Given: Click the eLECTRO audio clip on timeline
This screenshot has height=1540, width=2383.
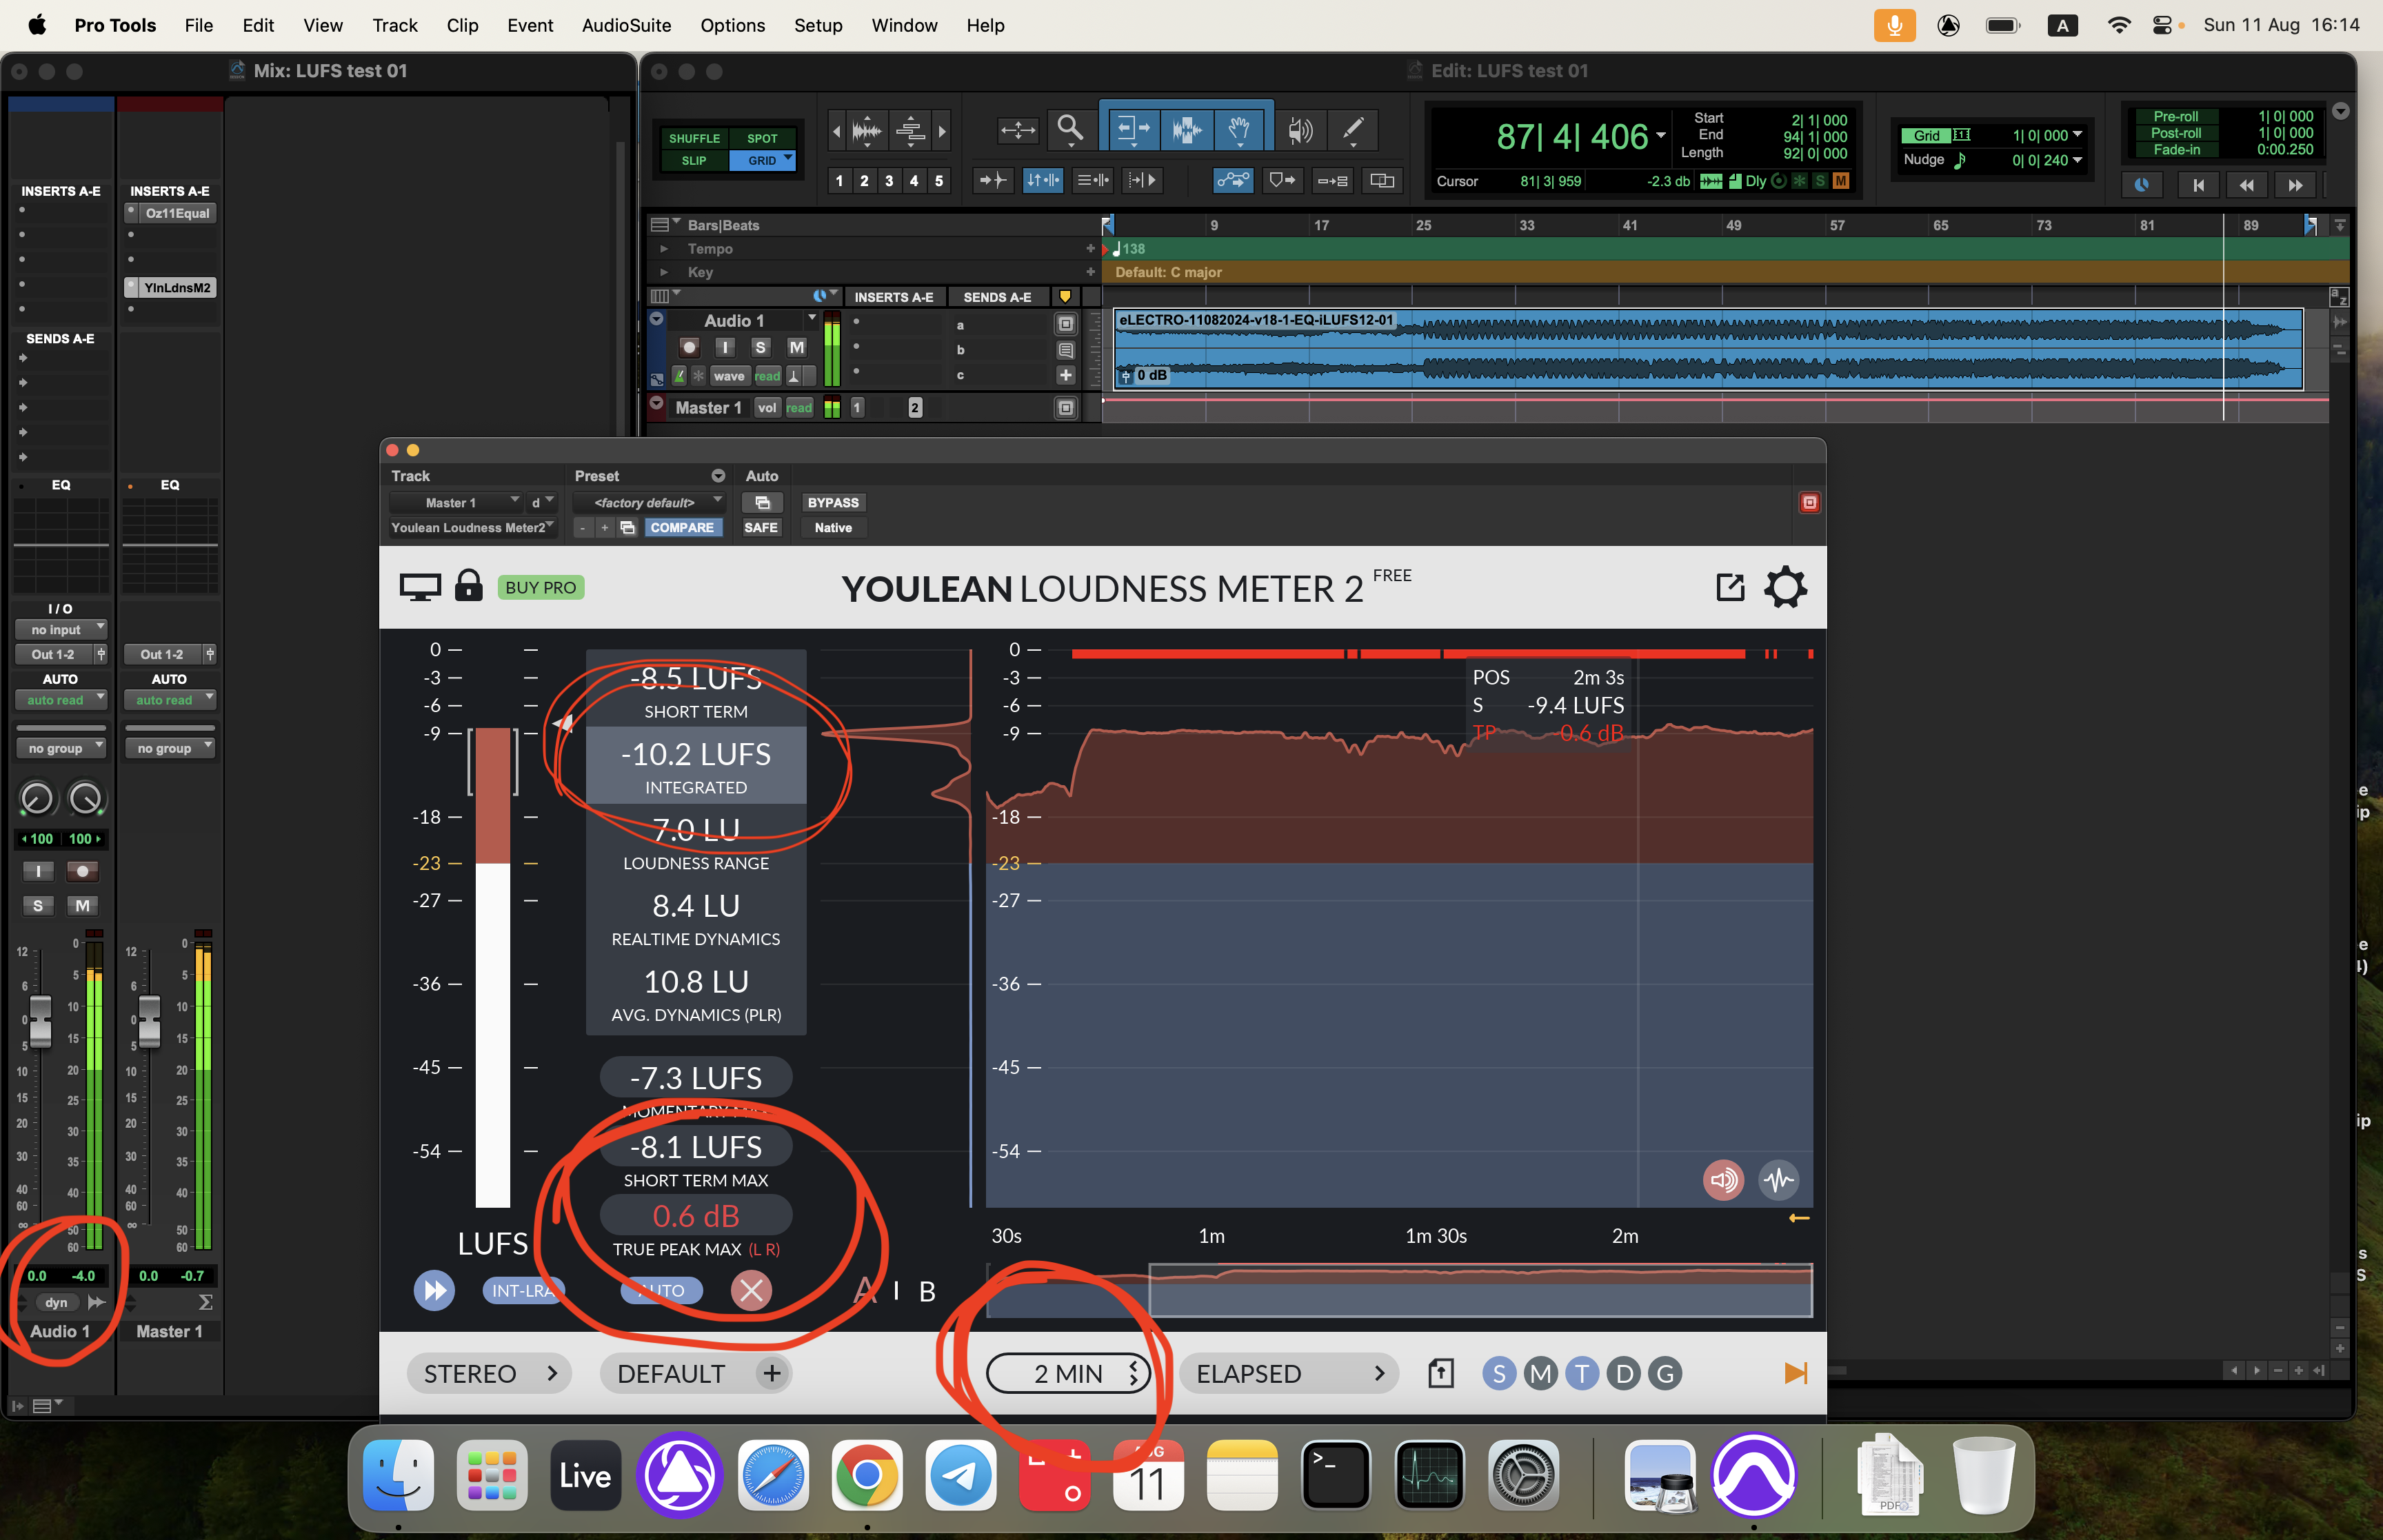Looking at the screenshot, I should (x=1700, y=350).
